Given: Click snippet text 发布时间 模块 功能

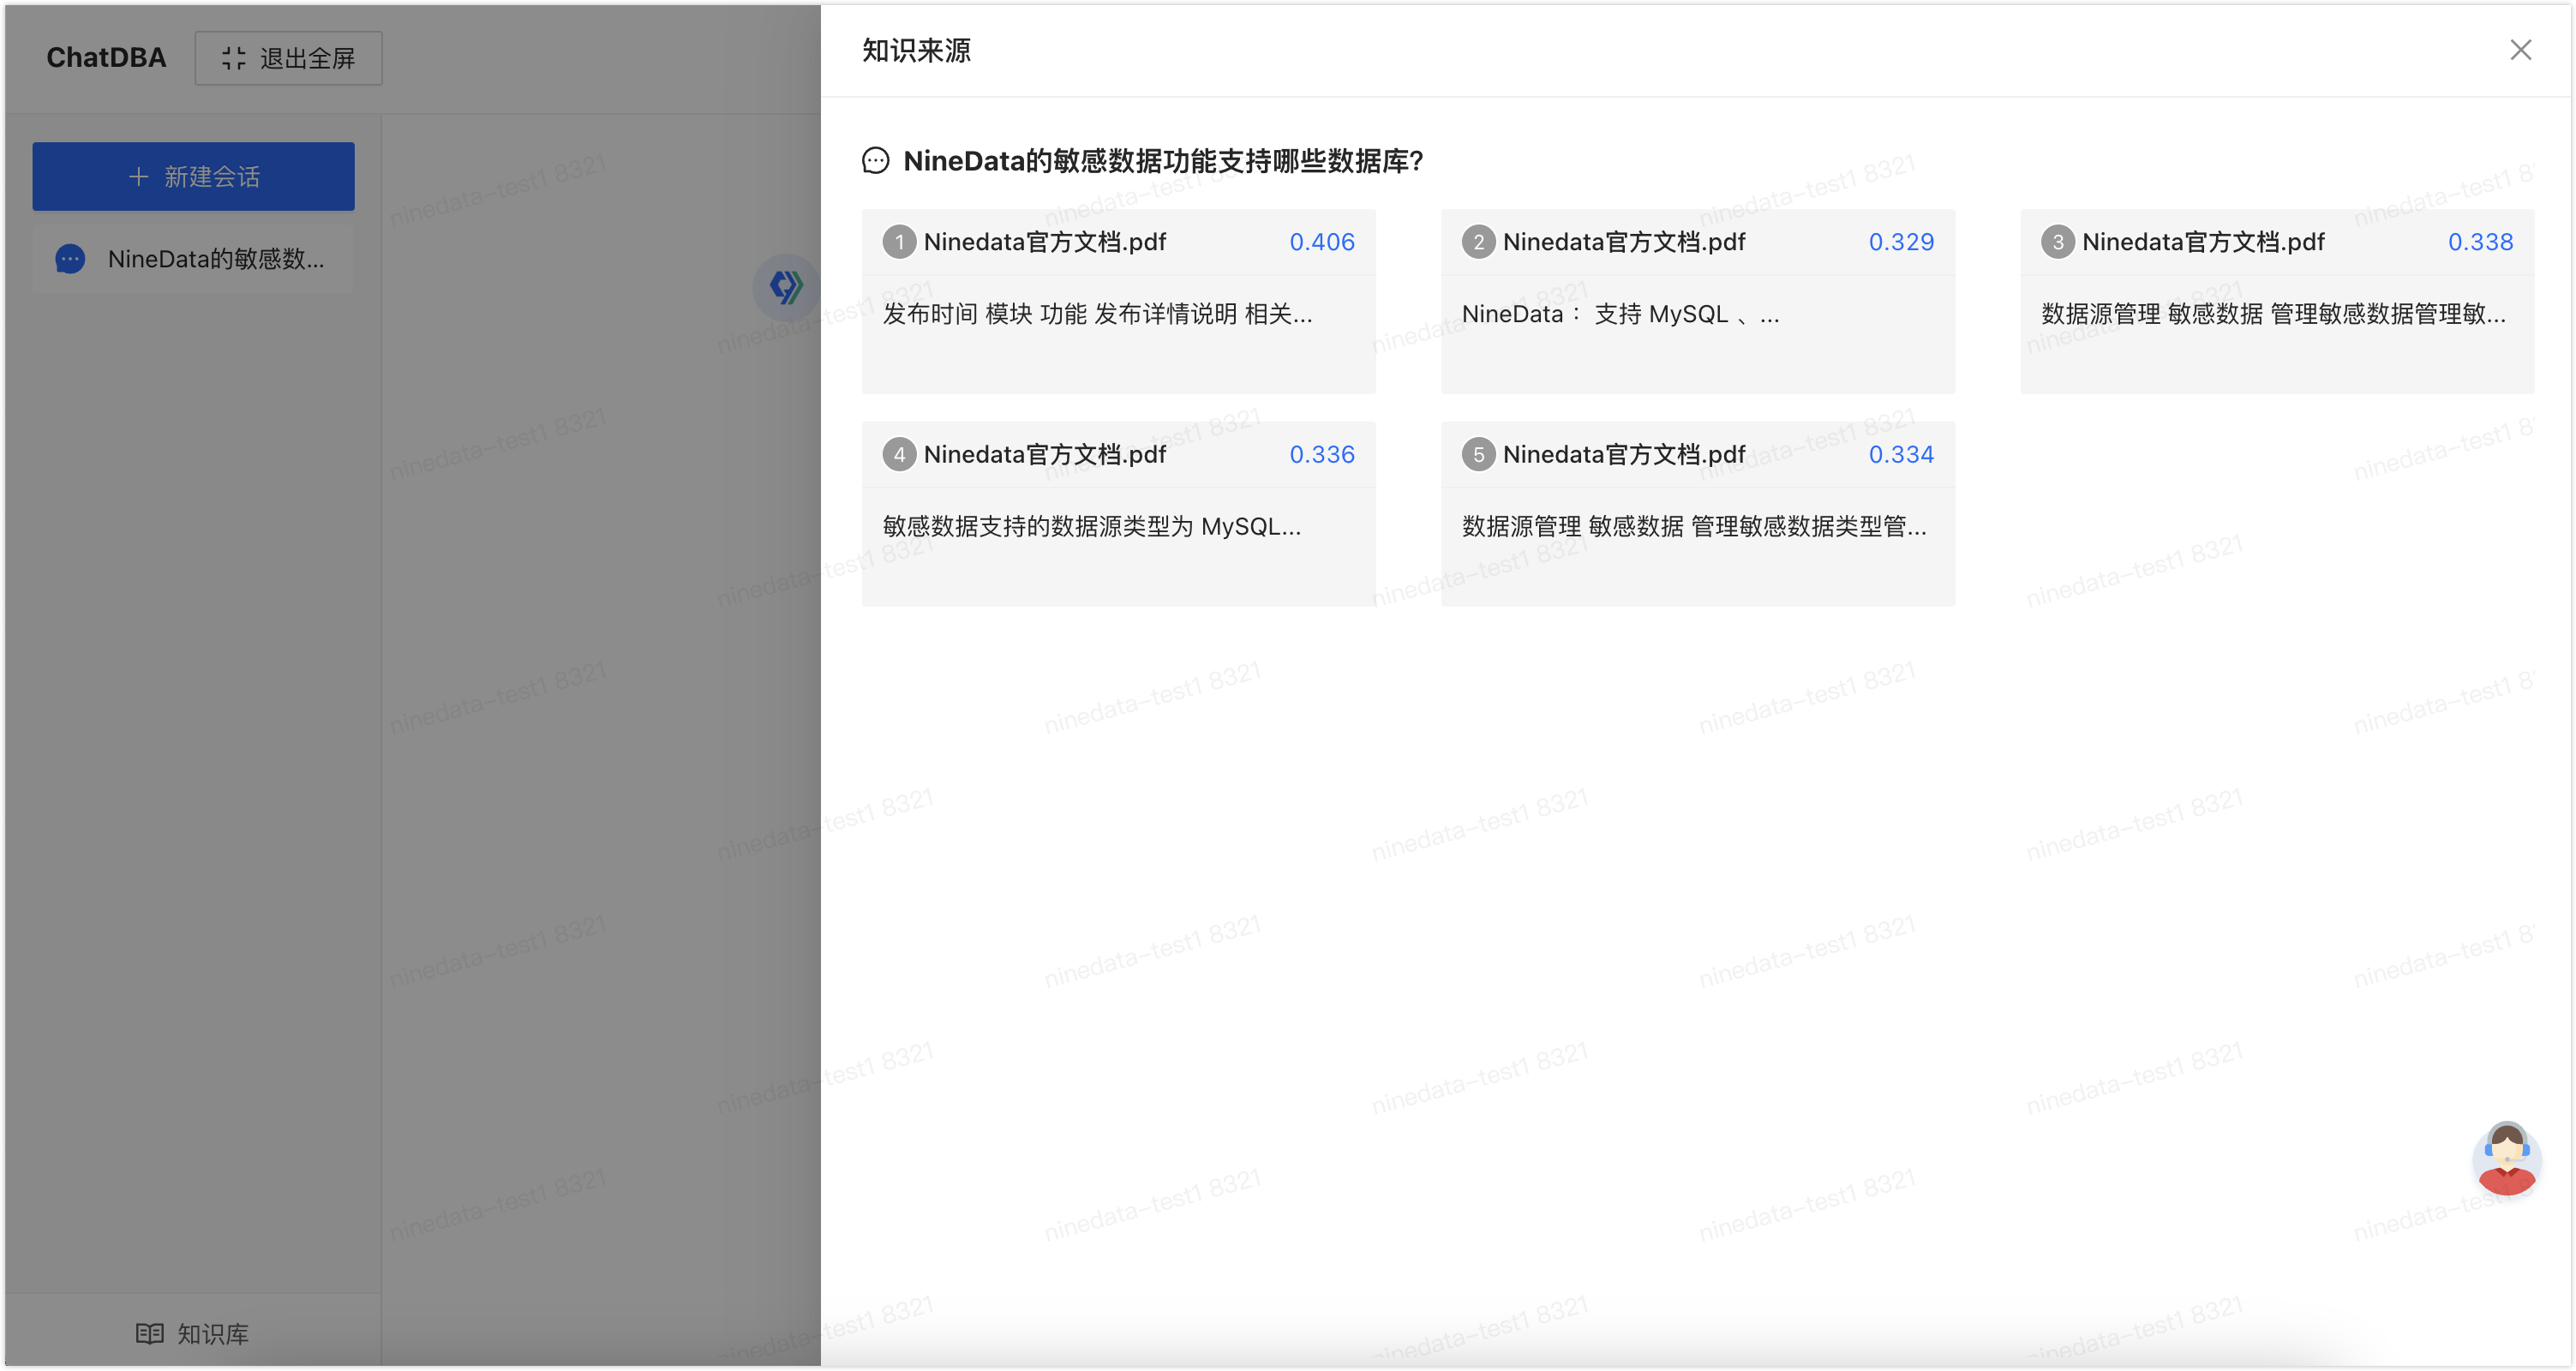Looking at the screenshot, I should 1097,314.
